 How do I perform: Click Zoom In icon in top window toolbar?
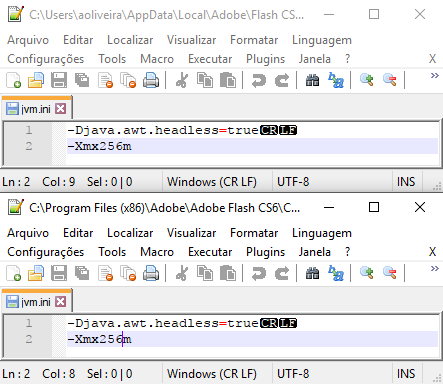(x=367, y=80)
